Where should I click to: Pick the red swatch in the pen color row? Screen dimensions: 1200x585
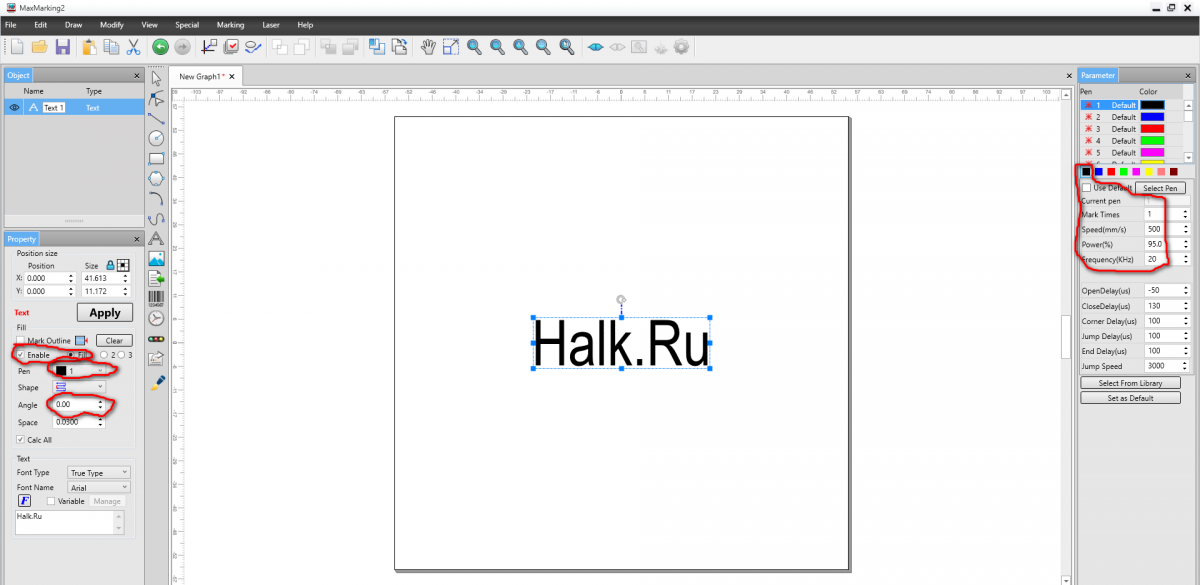pos(1111,172)
